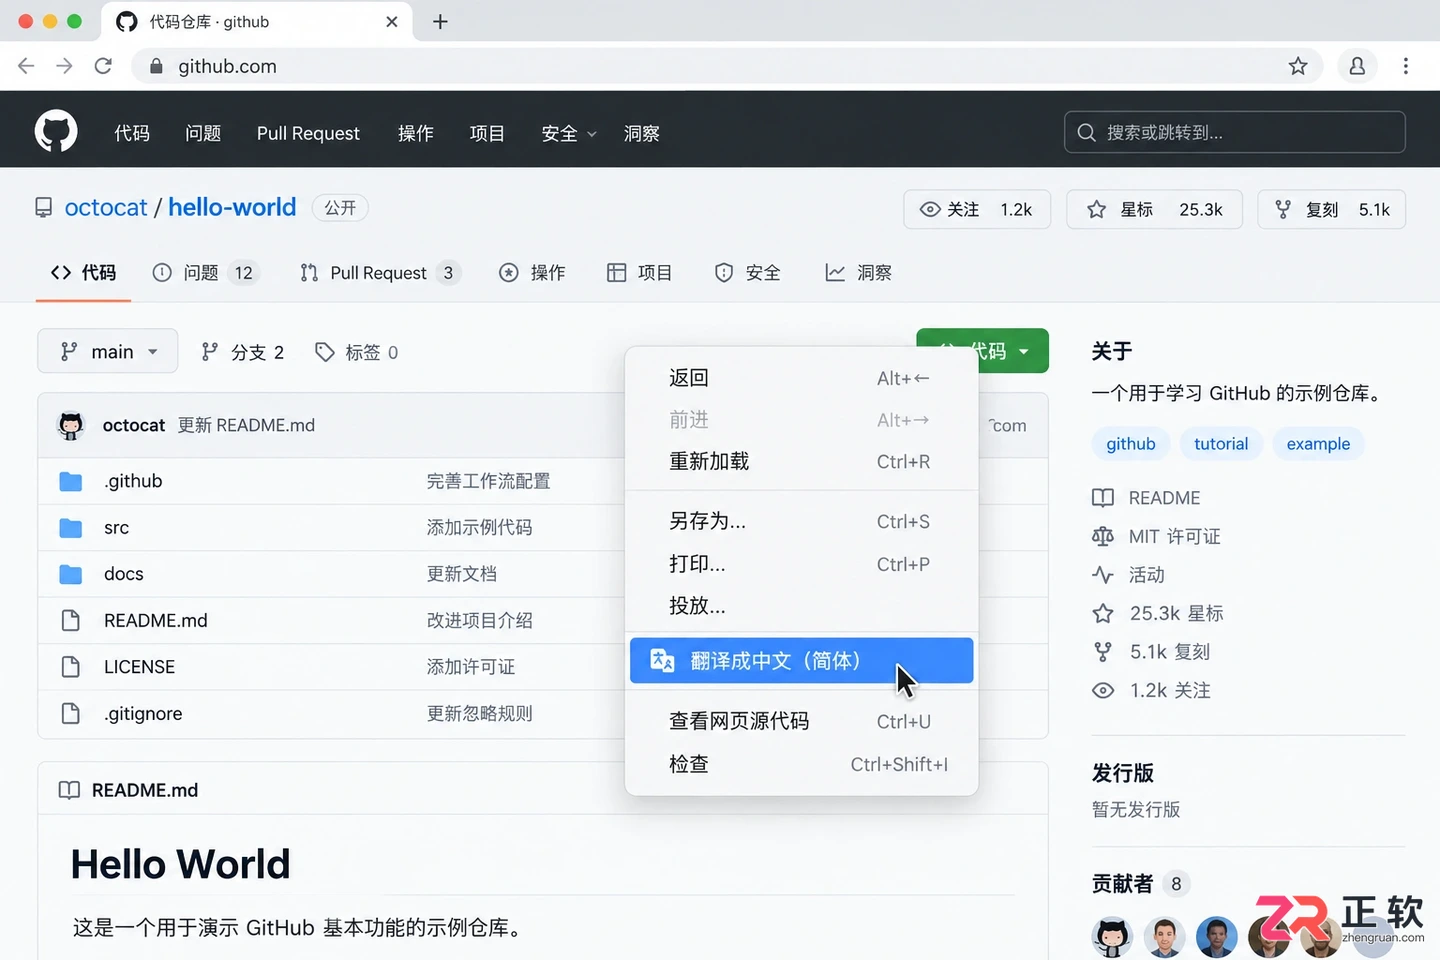The height and width of the screenshot is (960, 1440).
Task: Choose 另存为... in the context menu
Action: [801, 521]
